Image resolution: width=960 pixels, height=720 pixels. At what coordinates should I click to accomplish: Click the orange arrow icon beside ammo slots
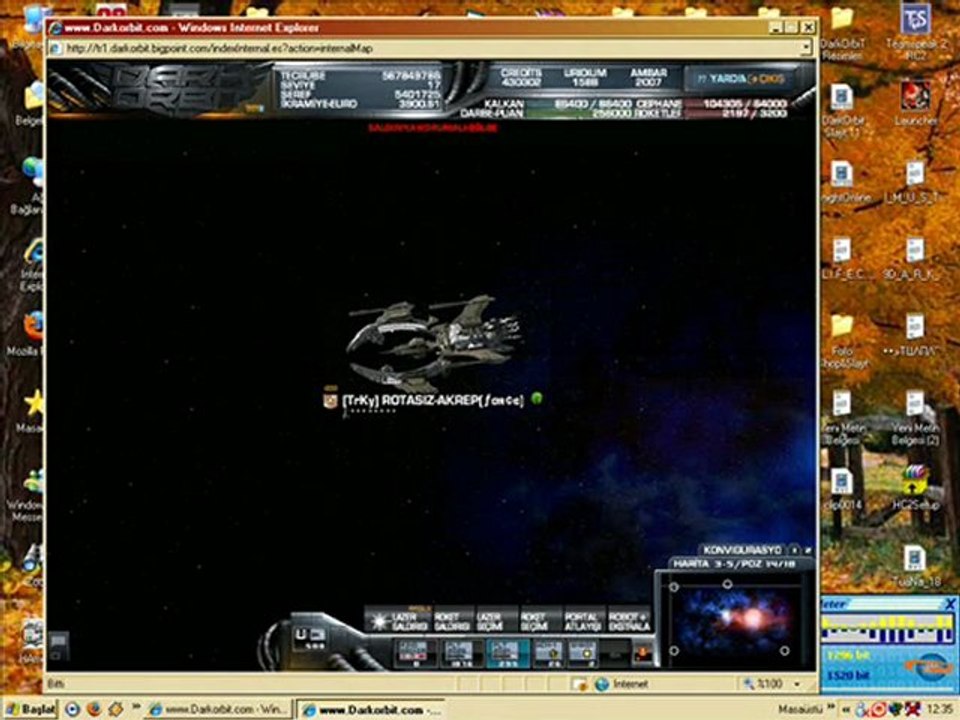click(642, 654)
